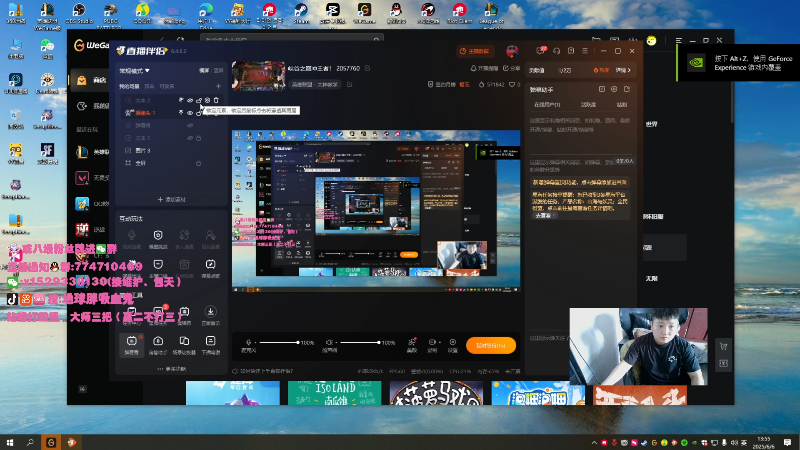
Task: Toggle visibility eye of 文本 2 source
Action: 190,101
